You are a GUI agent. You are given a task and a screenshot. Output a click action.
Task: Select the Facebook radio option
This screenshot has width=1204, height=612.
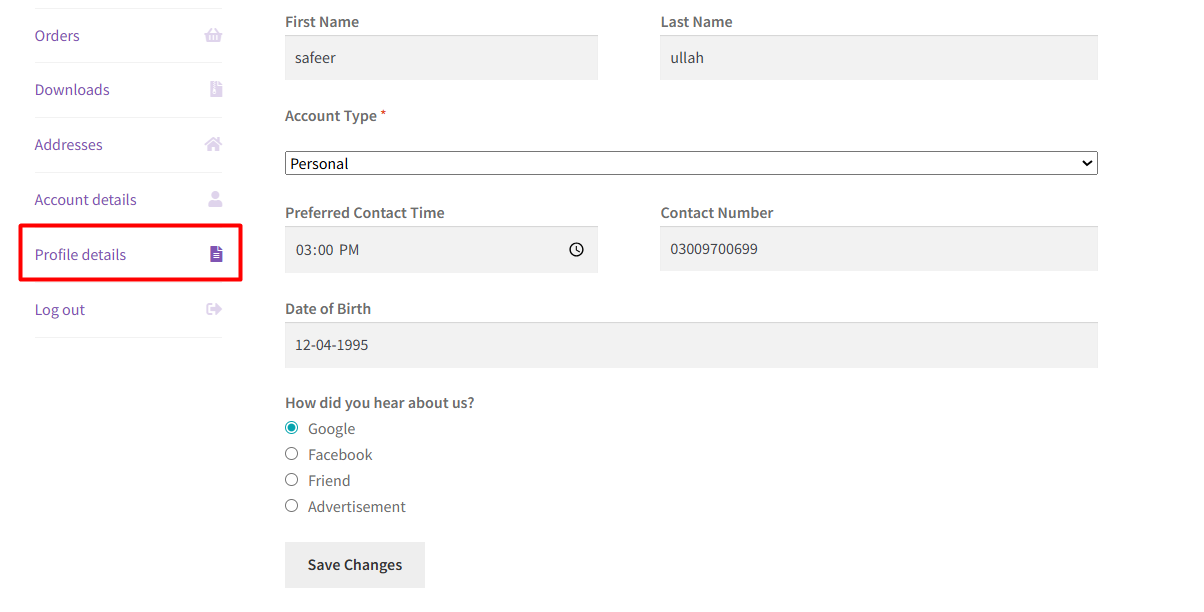point(292,454)
